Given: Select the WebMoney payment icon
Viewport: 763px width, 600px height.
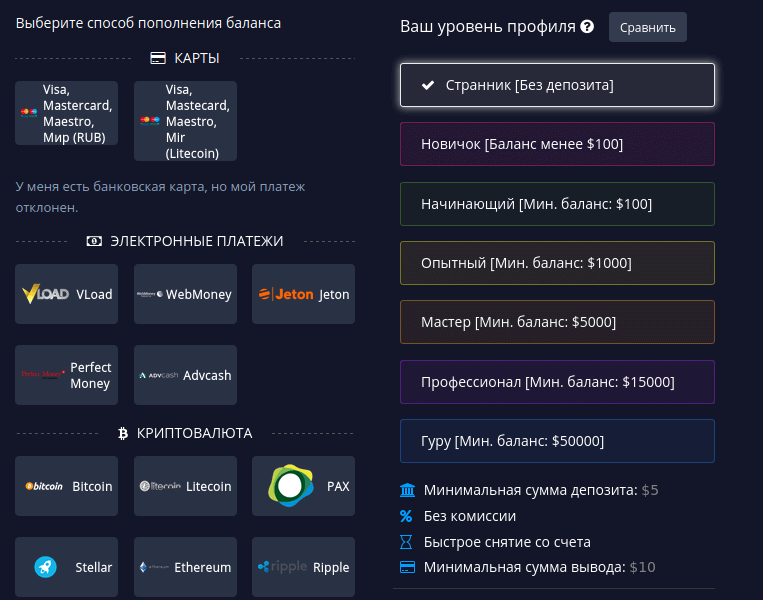Looking at the screenshot, I should pos(150,294).
